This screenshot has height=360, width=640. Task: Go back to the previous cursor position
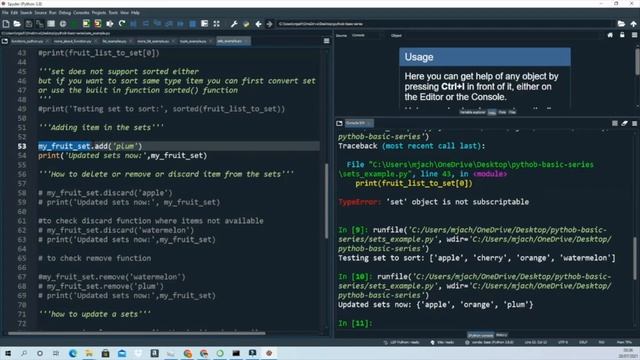pyautogui.click(x=258, y=24)
